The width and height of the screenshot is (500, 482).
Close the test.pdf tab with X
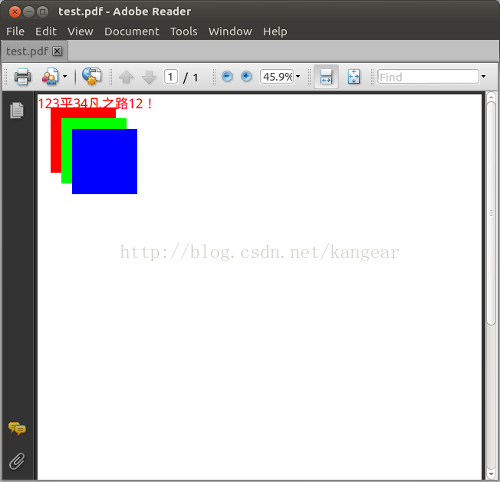(57, 51)
